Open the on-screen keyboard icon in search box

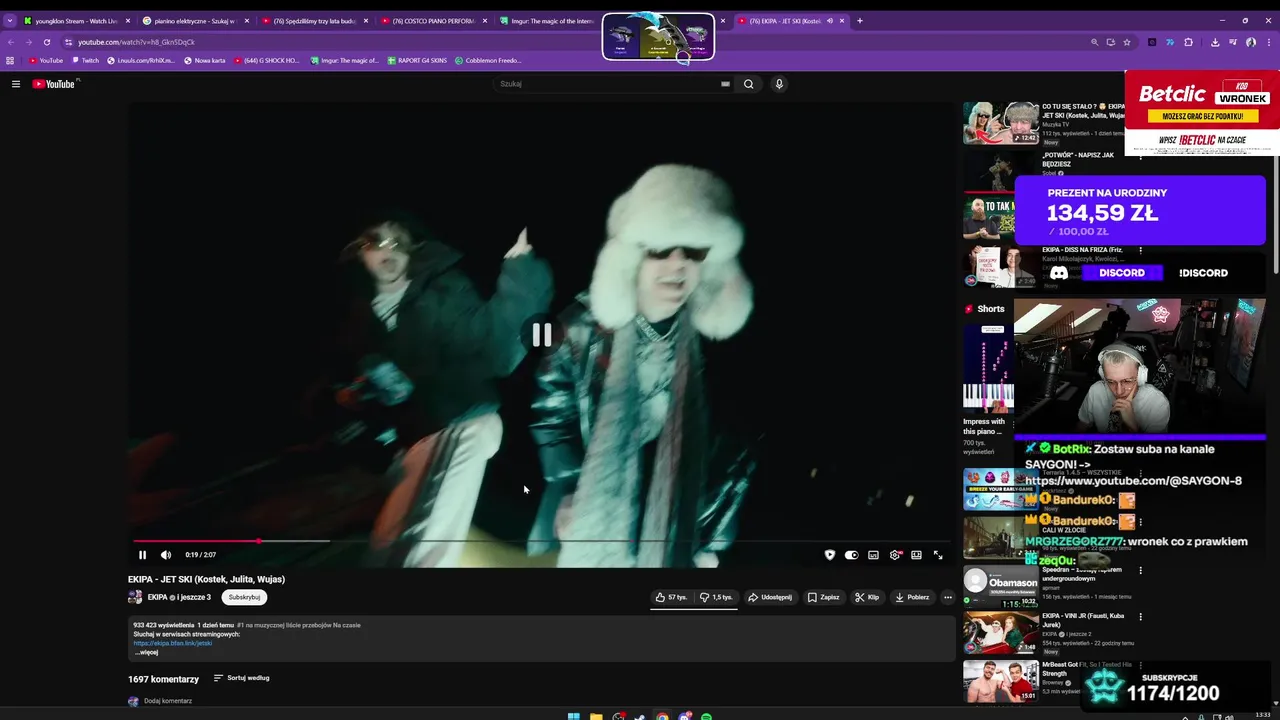point(725,84)
